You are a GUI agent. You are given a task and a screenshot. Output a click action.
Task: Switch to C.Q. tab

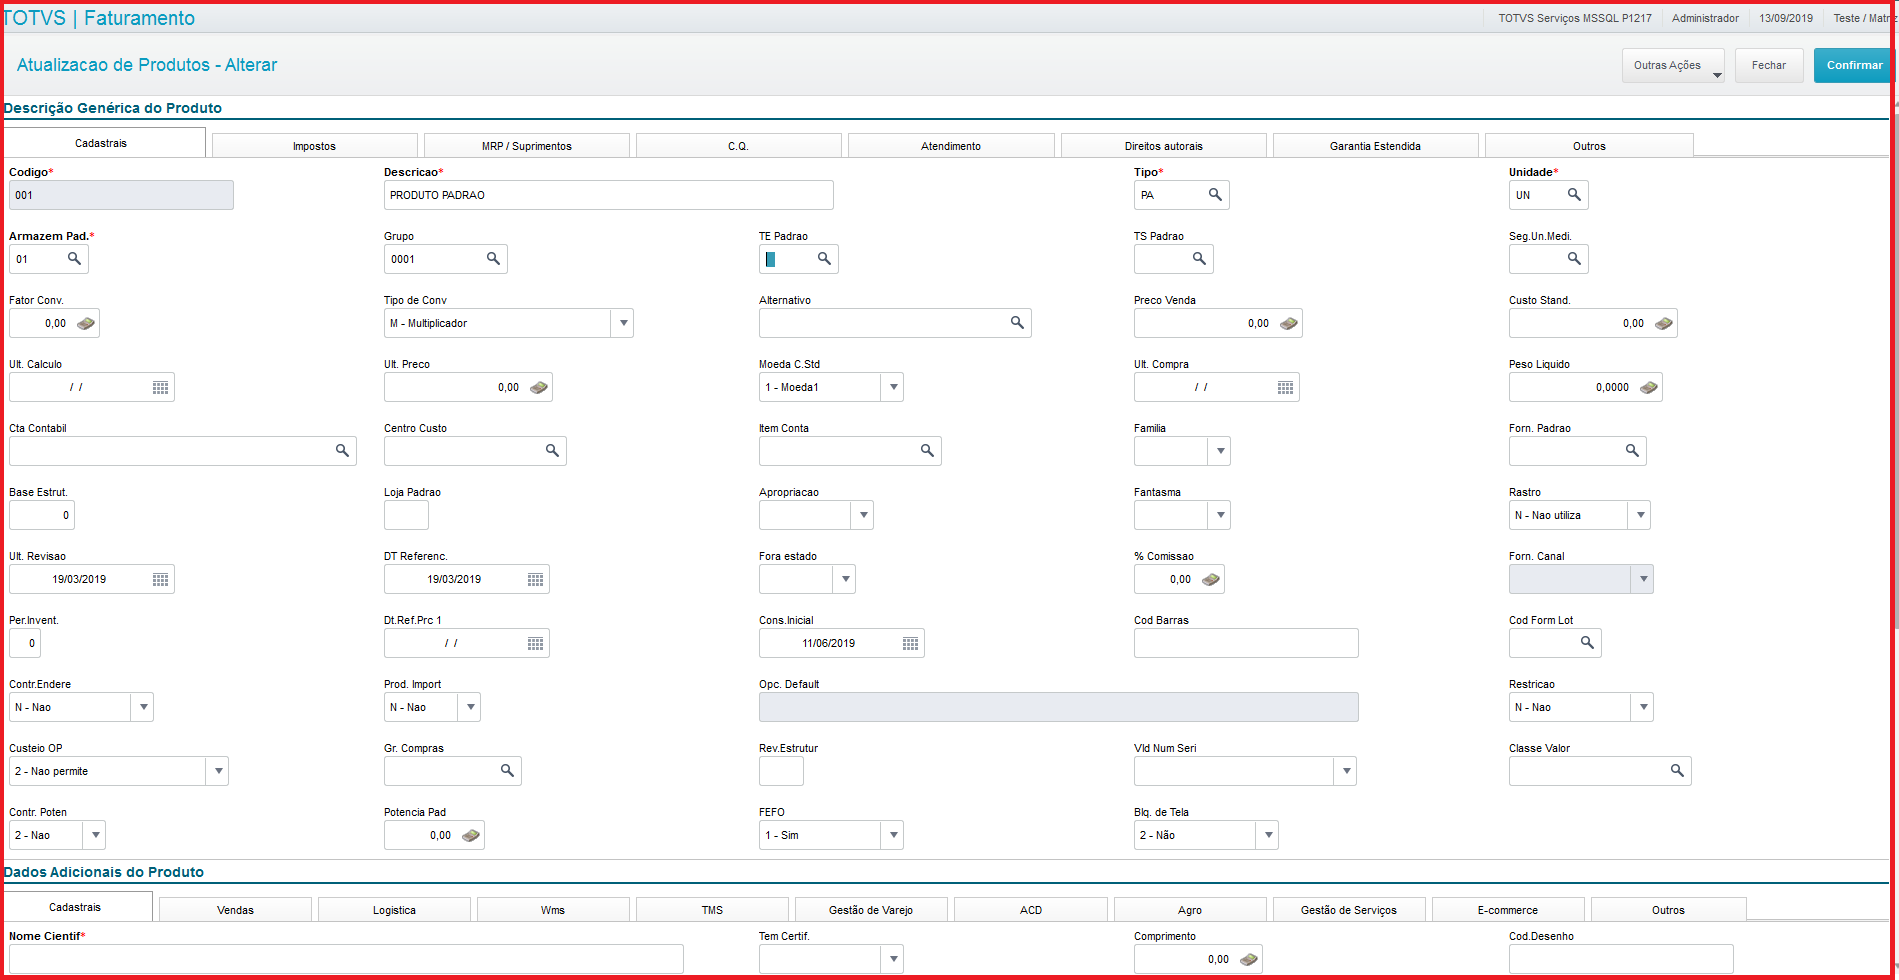coord(739,146)
